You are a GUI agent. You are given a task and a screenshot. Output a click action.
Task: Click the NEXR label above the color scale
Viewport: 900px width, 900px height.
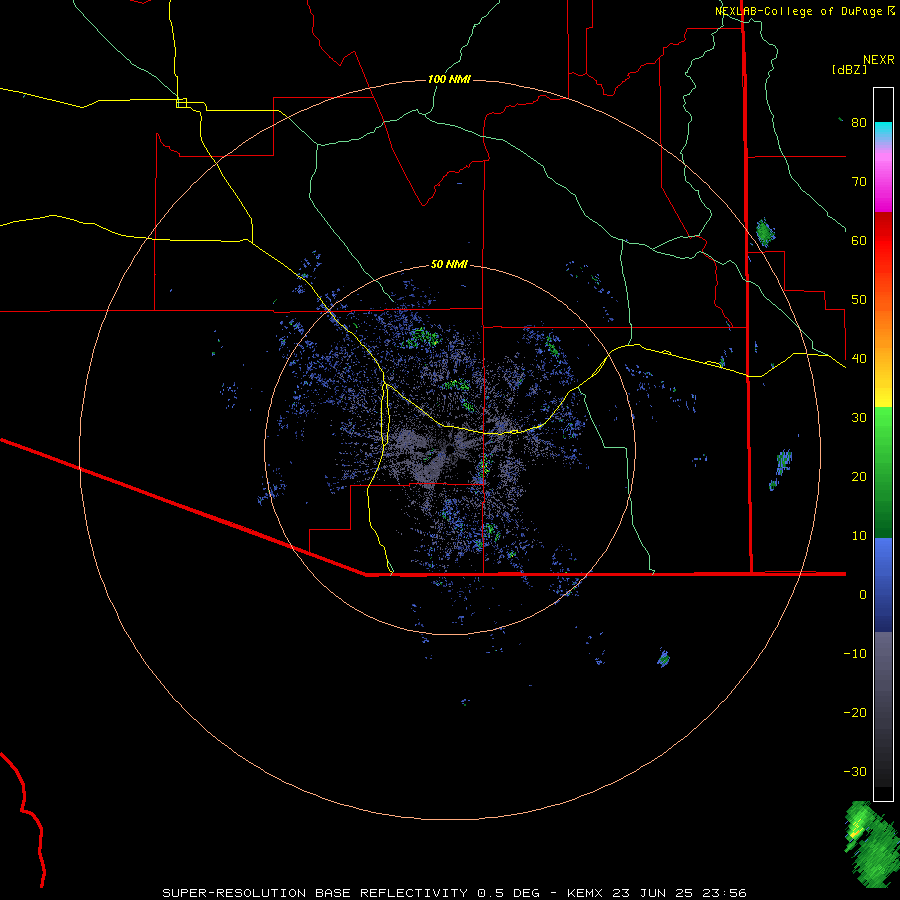click(878, 60)
